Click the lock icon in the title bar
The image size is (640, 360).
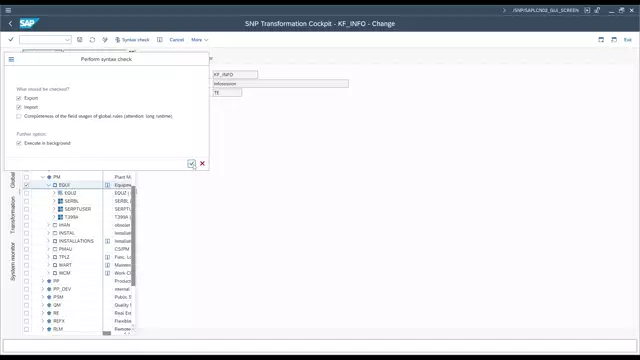click(597, 10)
